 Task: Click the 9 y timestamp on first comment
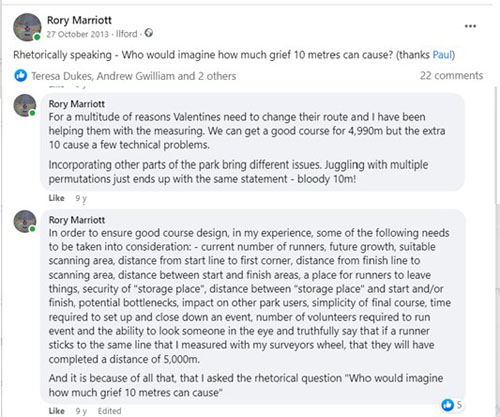[x=81, y=198]
